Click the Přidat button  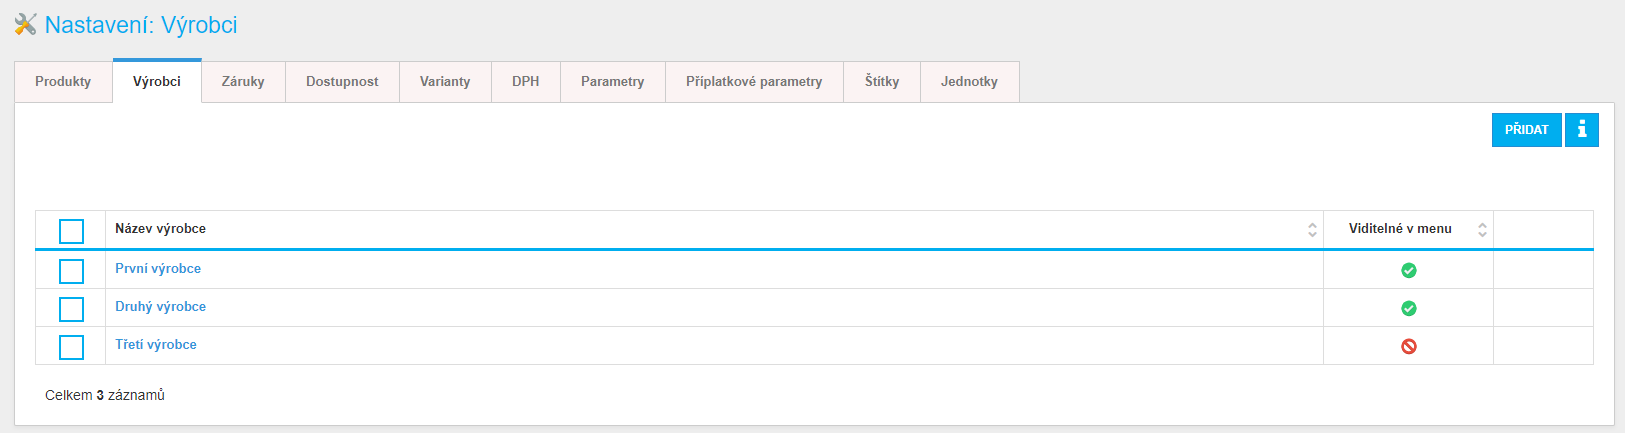(x=1526, y=130)
